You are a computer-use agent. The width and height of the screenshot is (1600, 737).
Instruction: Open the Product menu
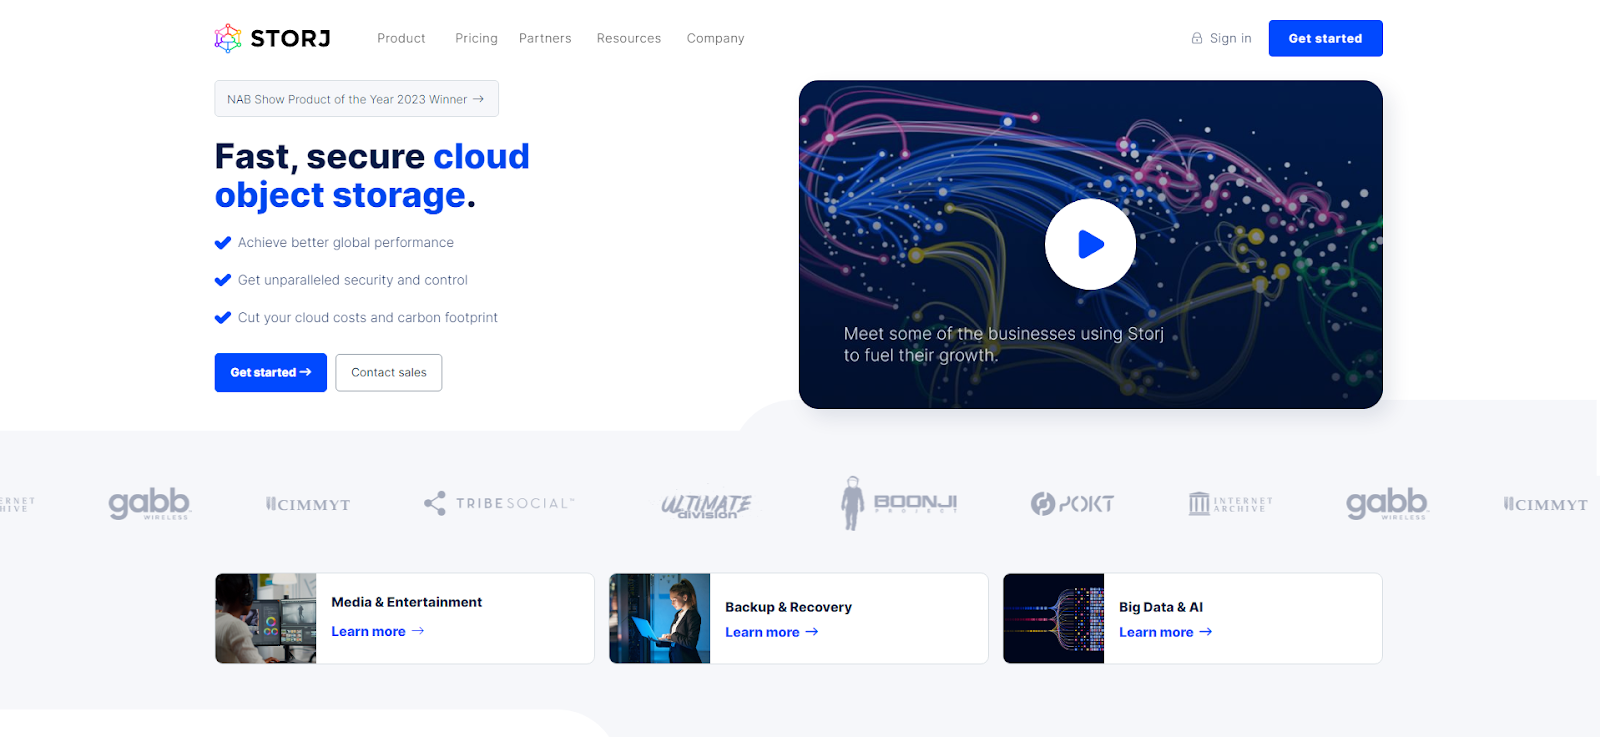tap(401, 38)
